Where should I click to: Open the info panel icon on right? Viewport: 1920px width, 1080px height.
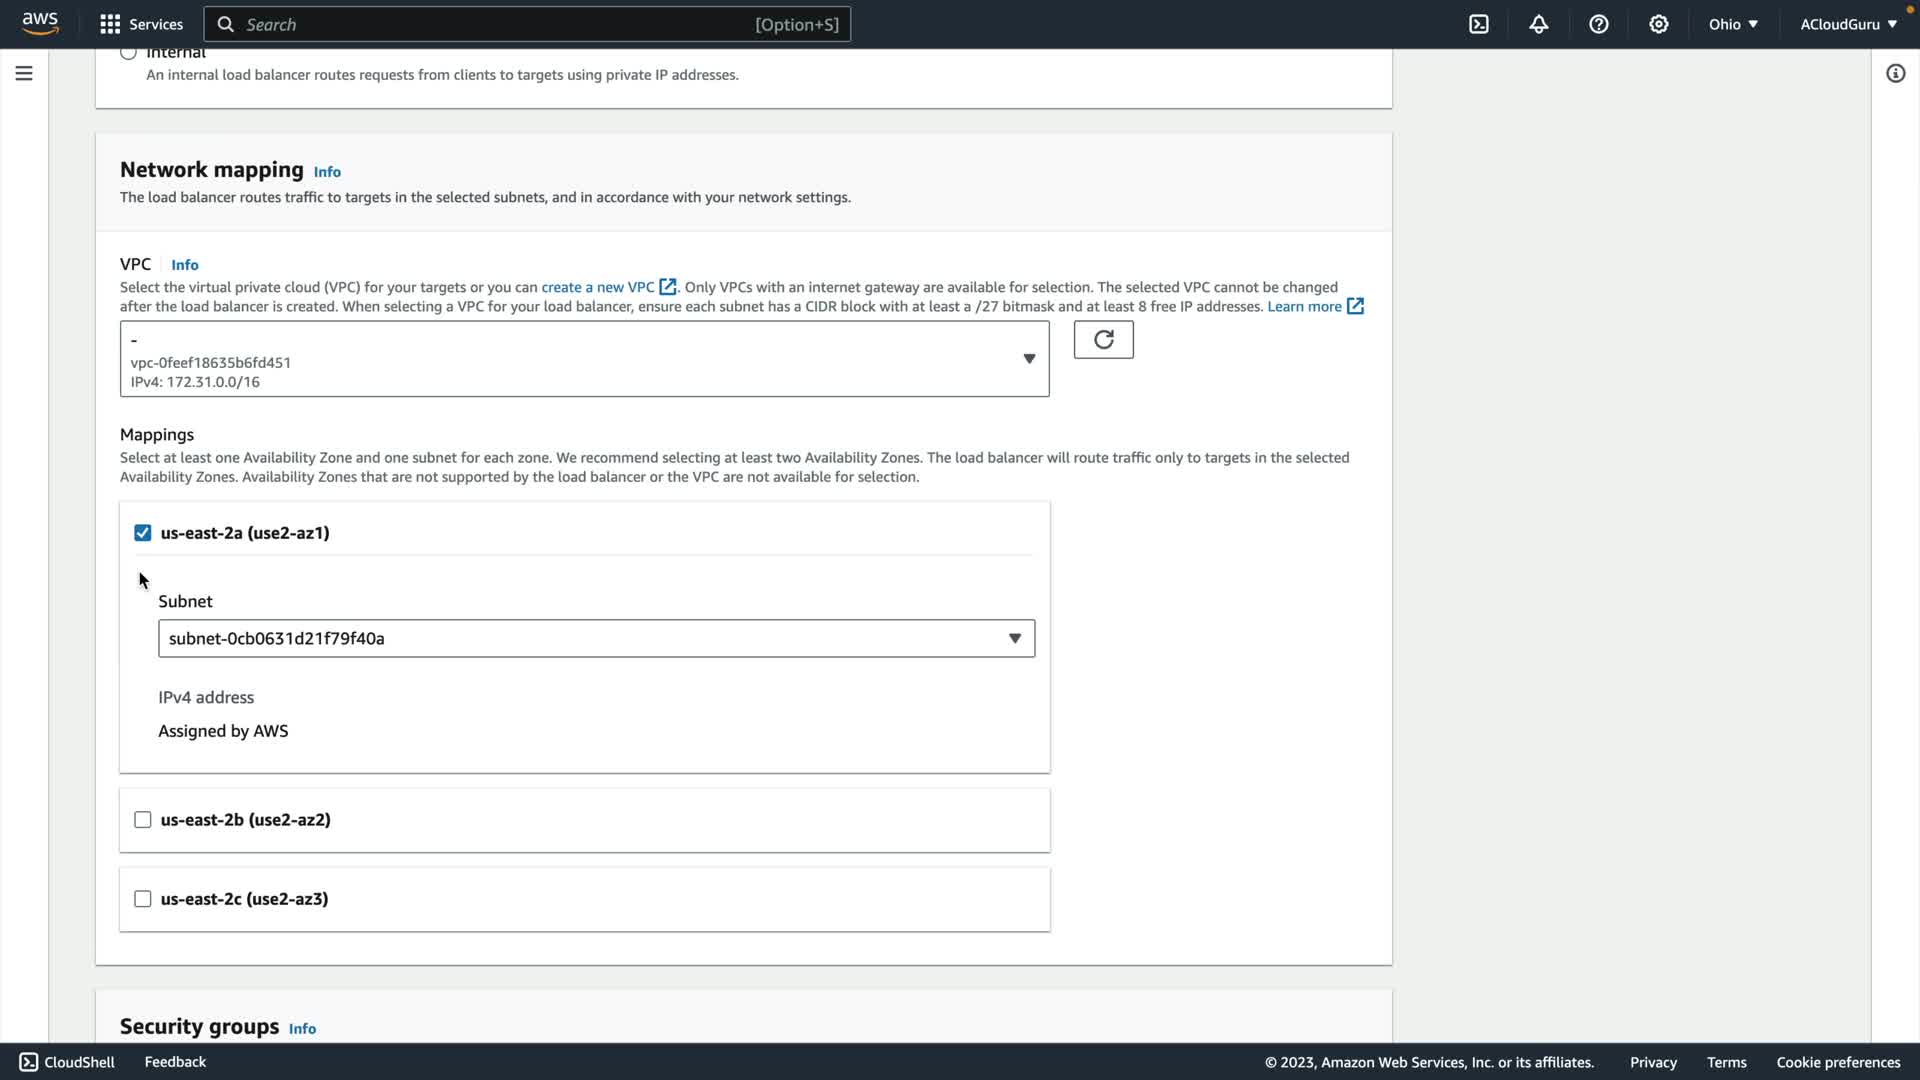[1895, 73]
